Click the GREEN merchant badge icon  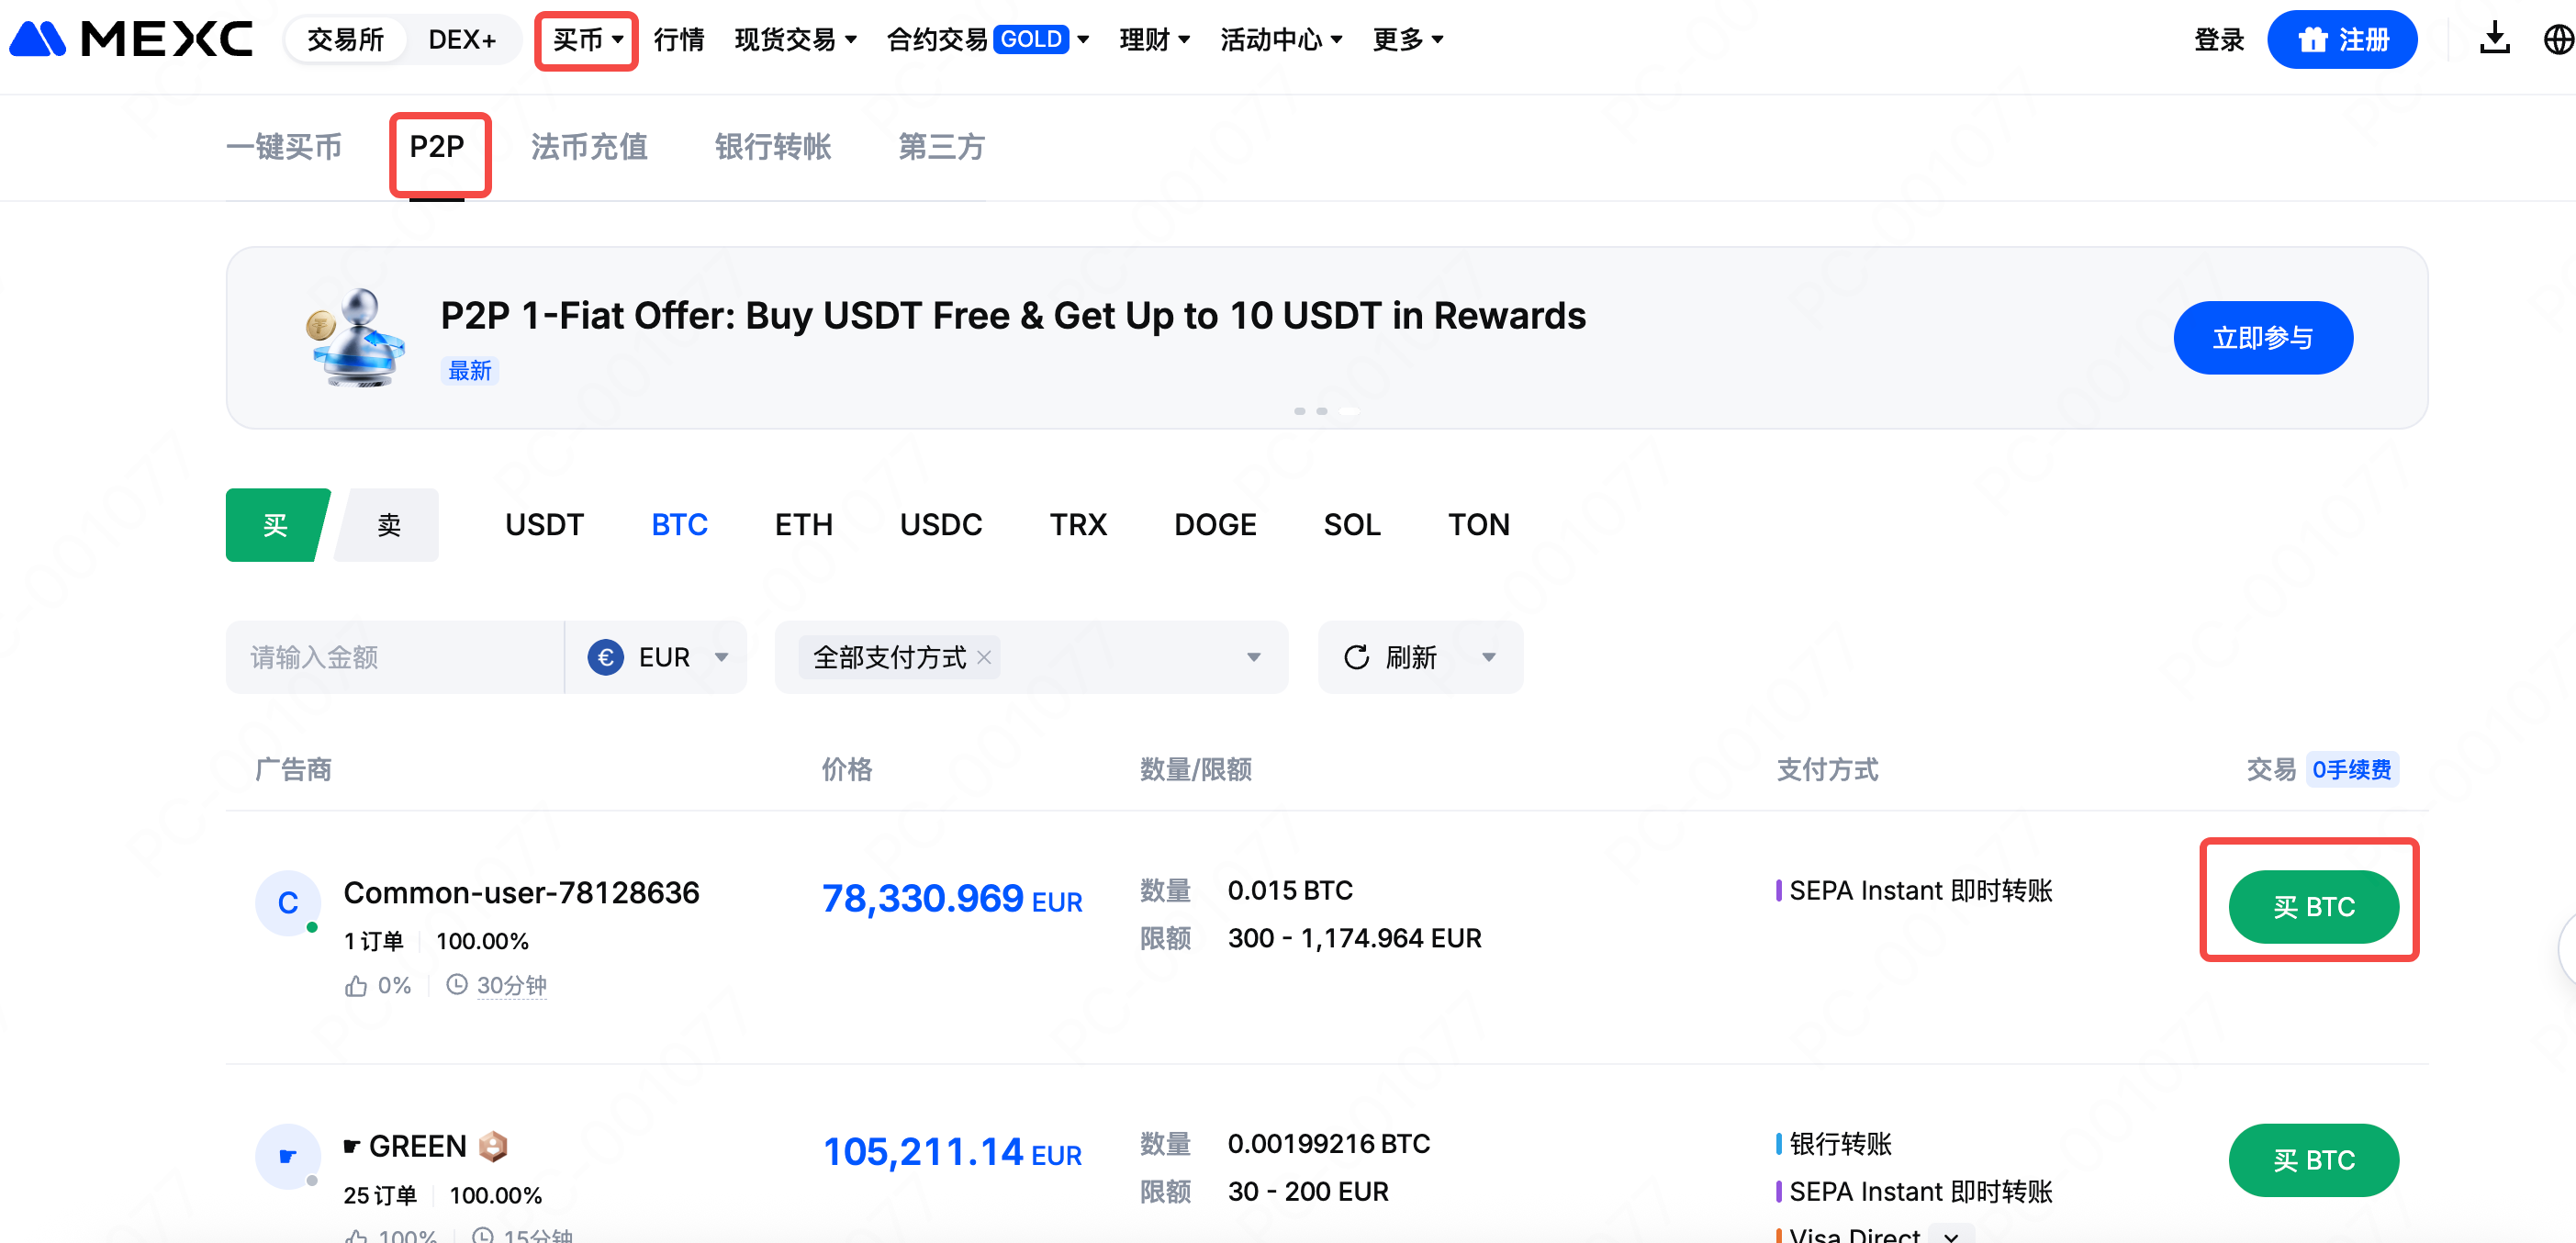point(493,1146)
